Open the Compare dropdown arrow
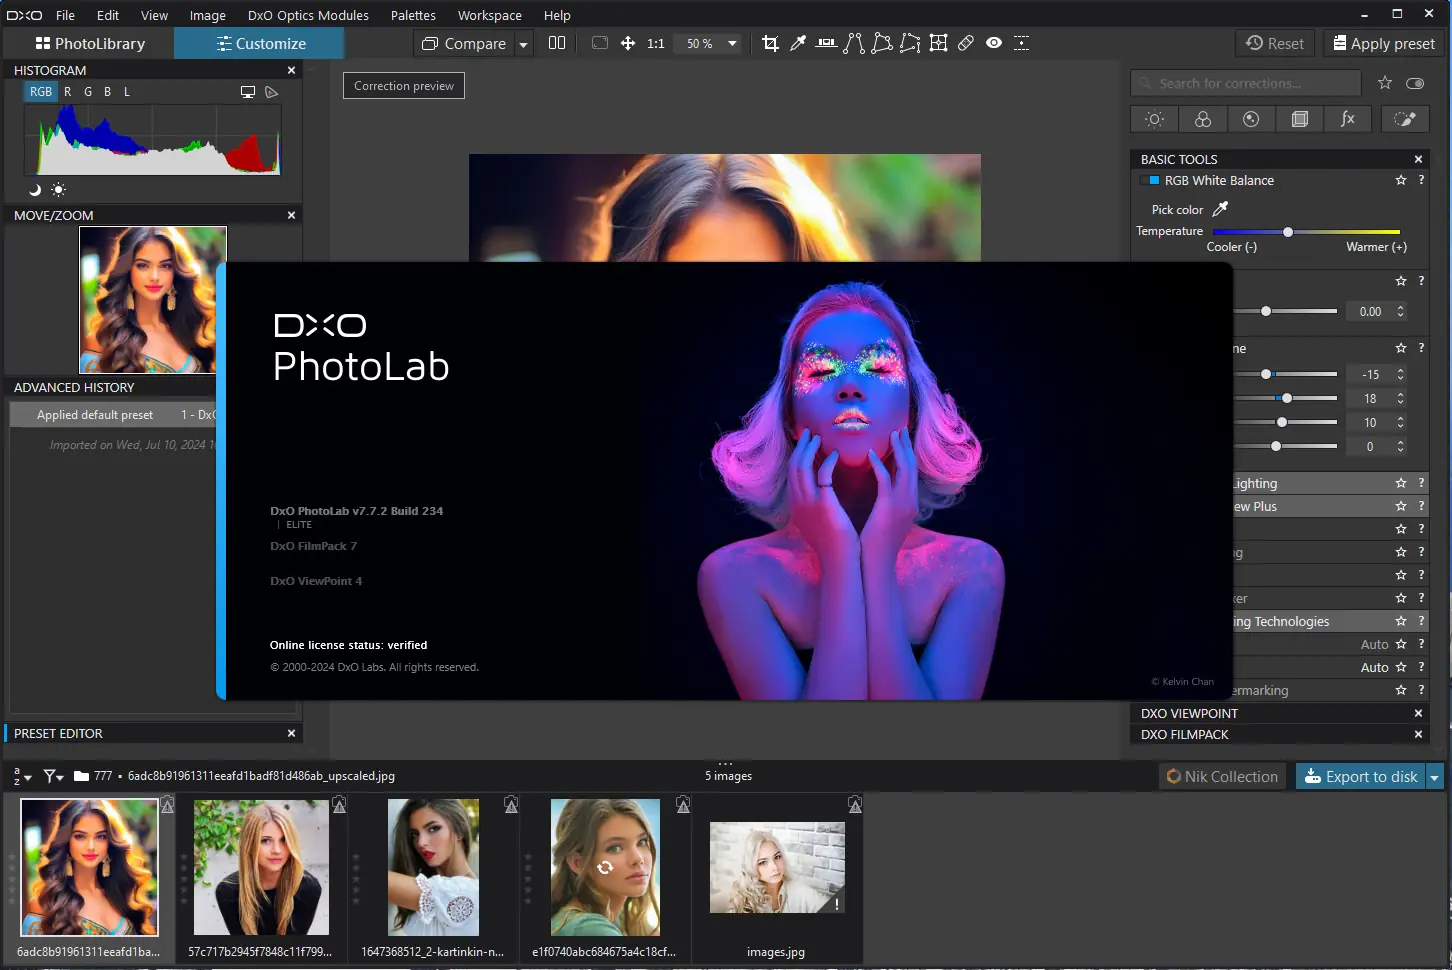This screenshot has width=1452, height=970. pyautogui.click(x=523, y=44)
